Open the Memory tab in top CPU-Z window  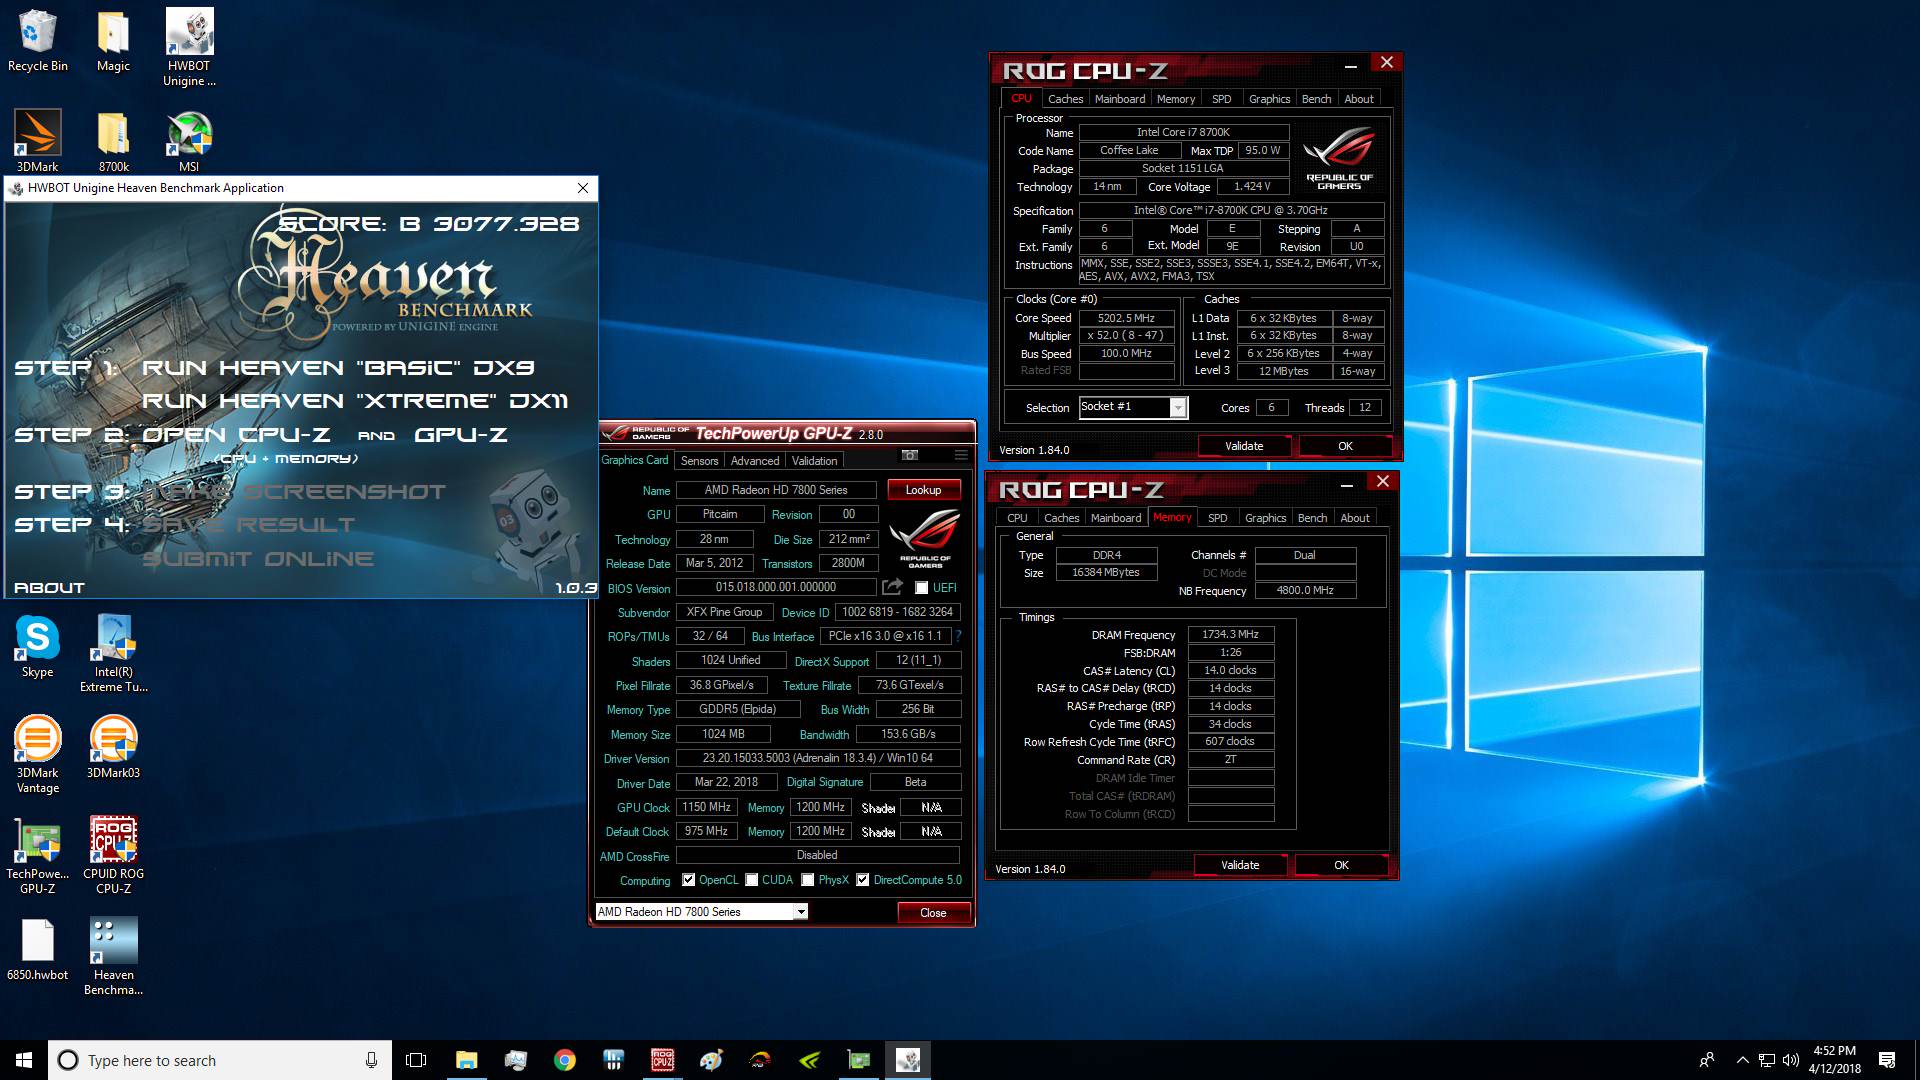click(x=1176, y=99)
